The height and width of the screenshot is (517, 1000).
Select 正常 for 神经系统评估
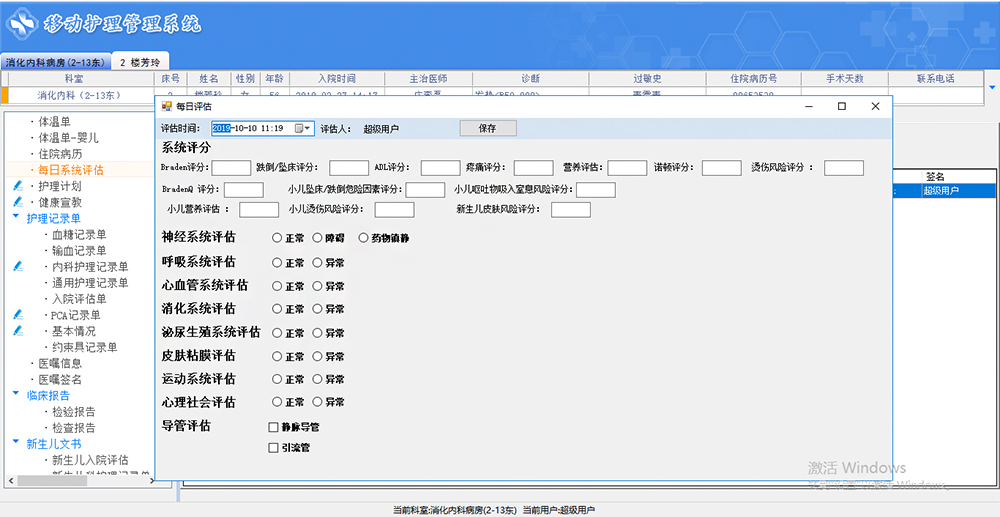tap(277, 238)
